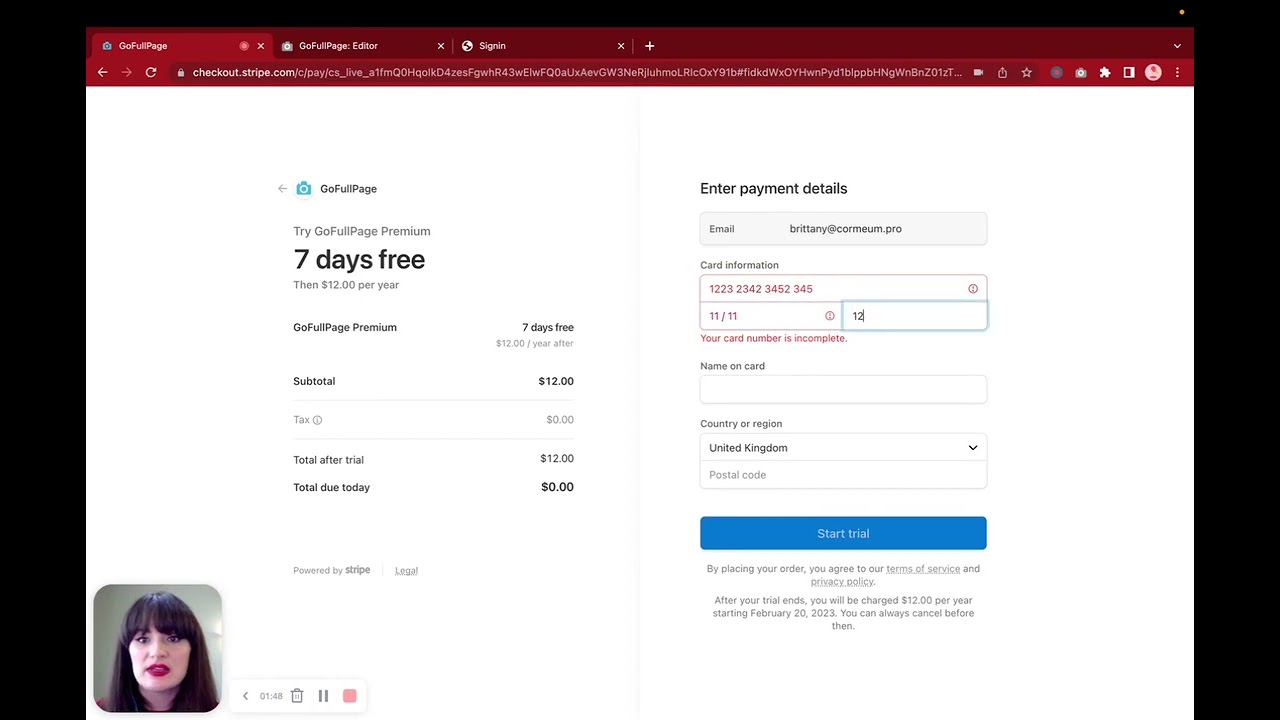Screen dimensions: 1280x720
Task: Click the recording dot on GoFullPage tab
Action: click(x=244, y=46)
